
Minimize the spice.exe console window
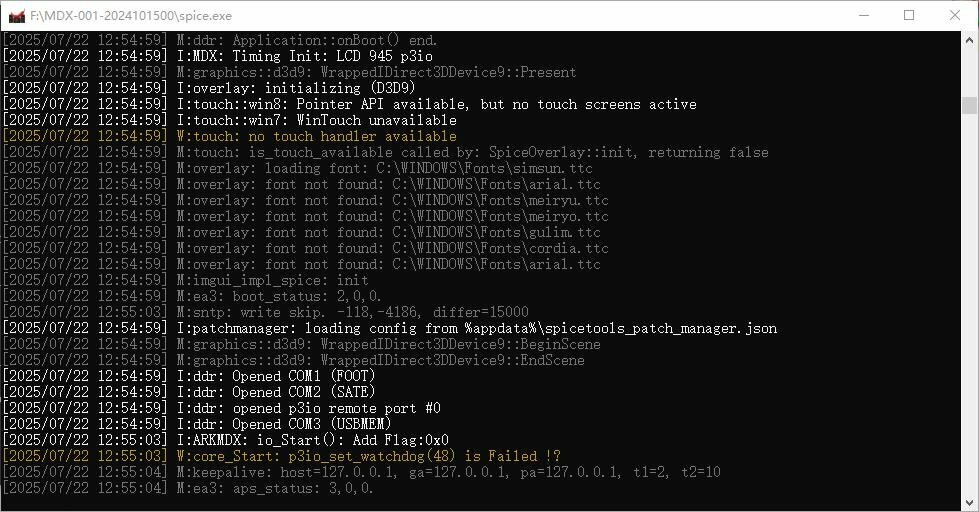(x=864, y=15)
